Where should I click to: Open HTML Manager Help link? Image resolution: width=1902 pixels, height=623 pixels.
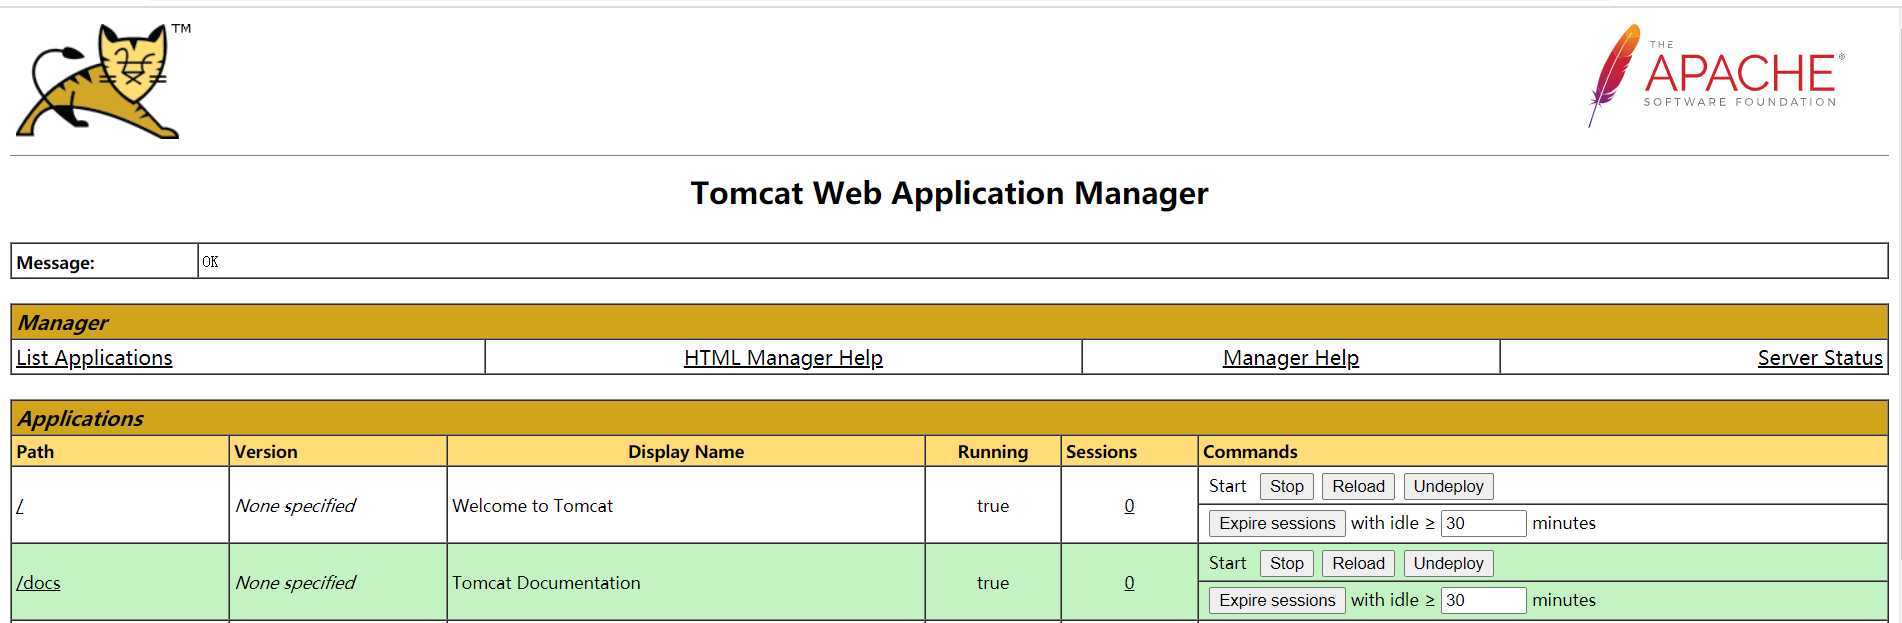click(783, 357)
